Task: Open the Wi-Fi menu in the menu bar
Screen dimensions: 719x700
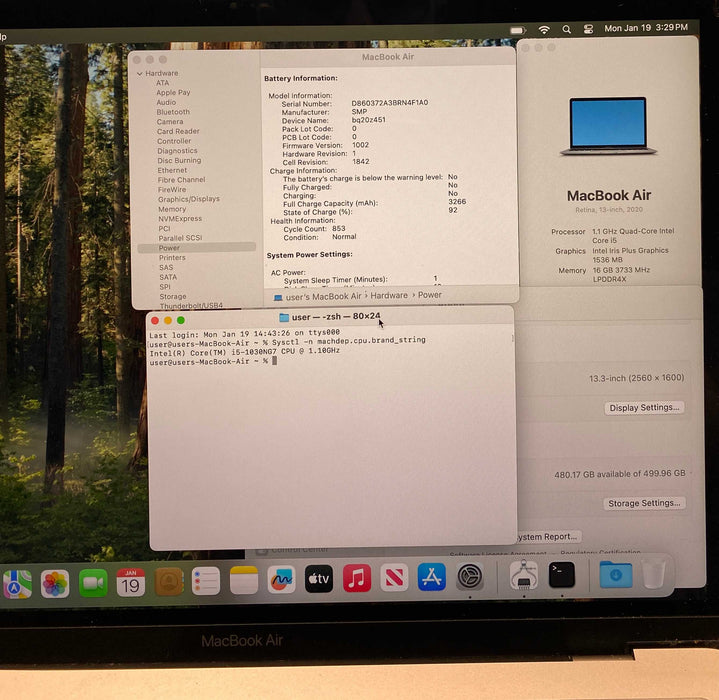Action: coord(544,30)
